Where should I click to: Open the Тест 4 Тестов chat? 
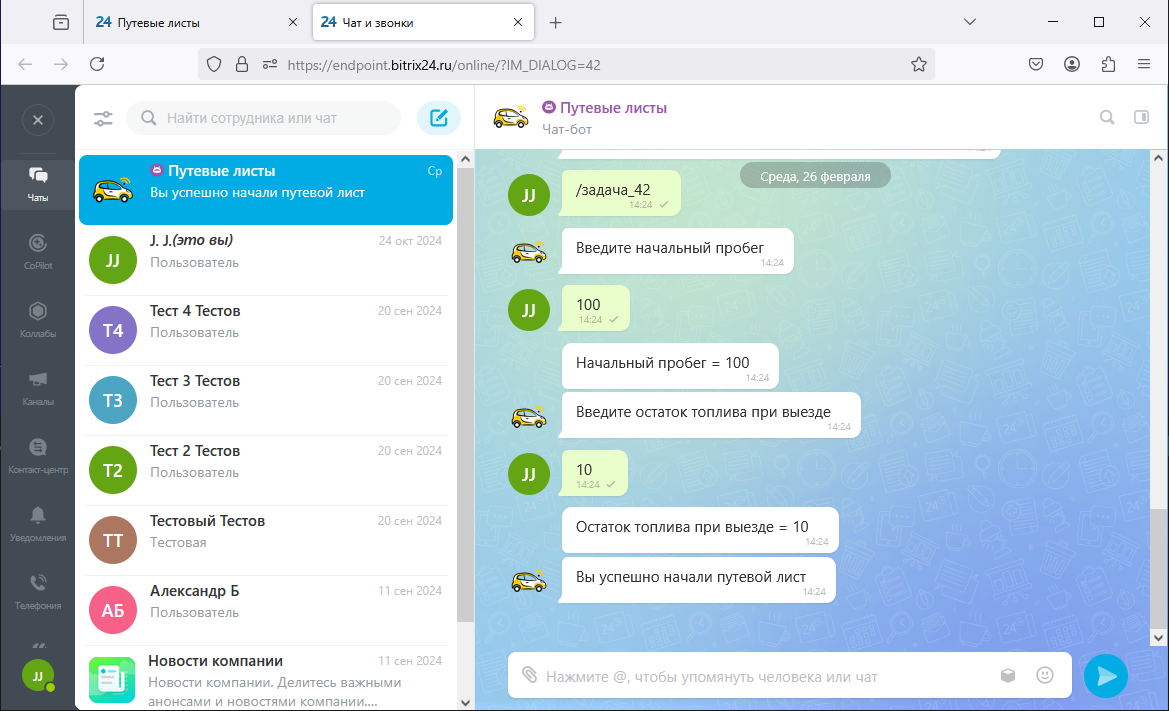point(266,330)
